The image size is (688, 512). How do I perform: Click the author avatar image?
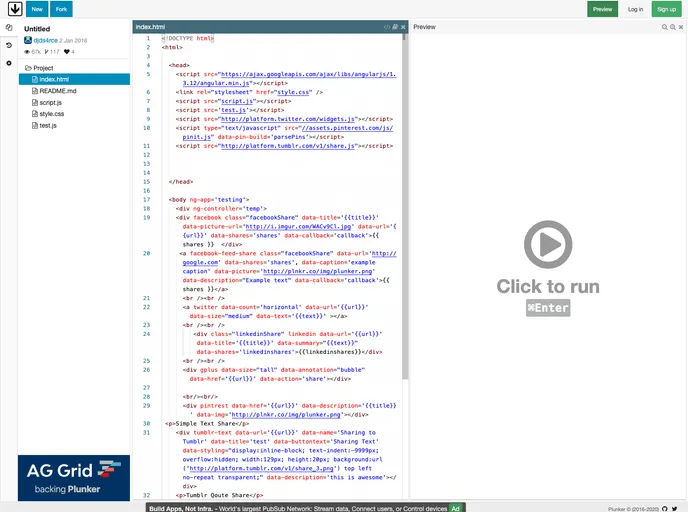(x=28, y=40)
